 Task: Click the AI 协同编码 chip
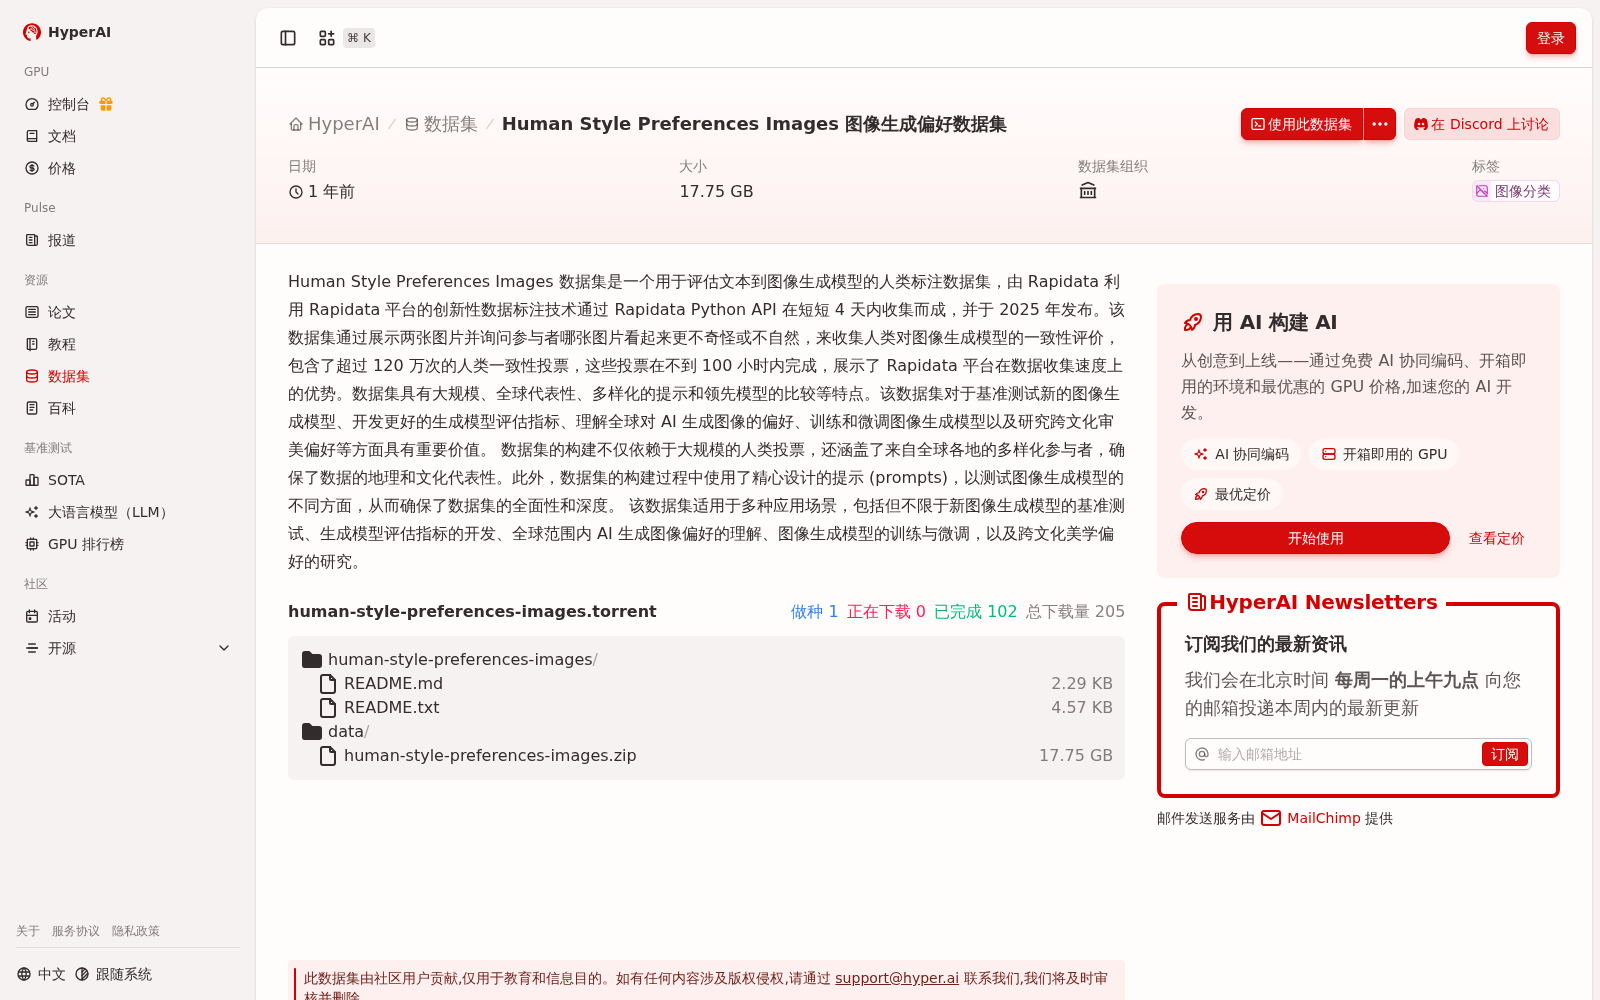click(1241, 454)
